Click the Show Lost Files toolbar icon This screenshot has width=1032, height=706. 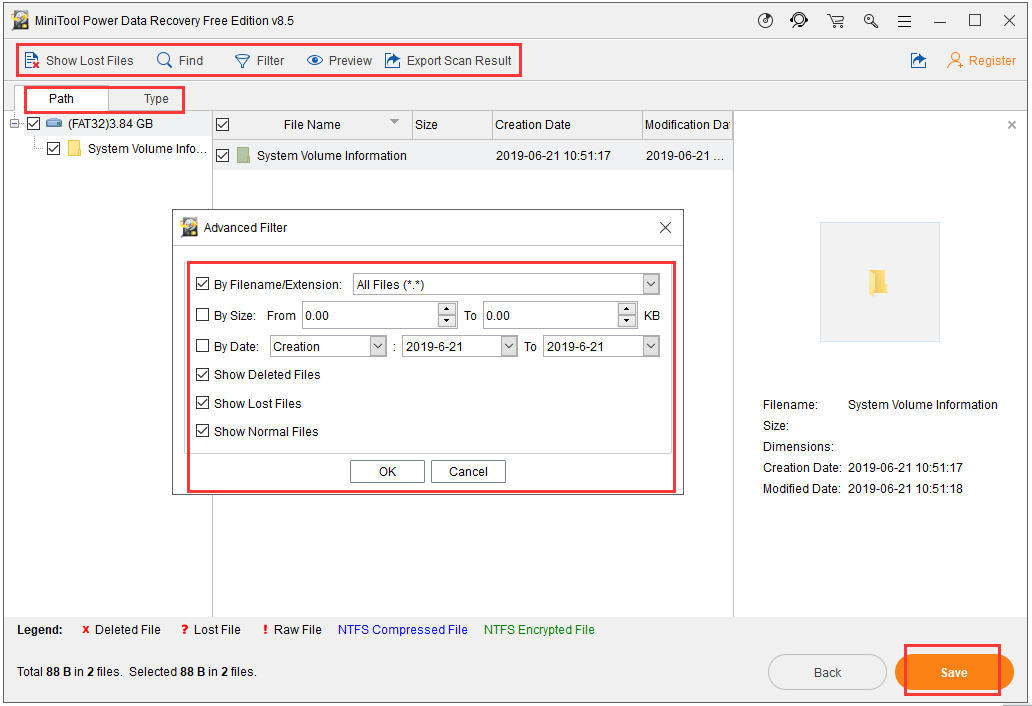[32, 61]
